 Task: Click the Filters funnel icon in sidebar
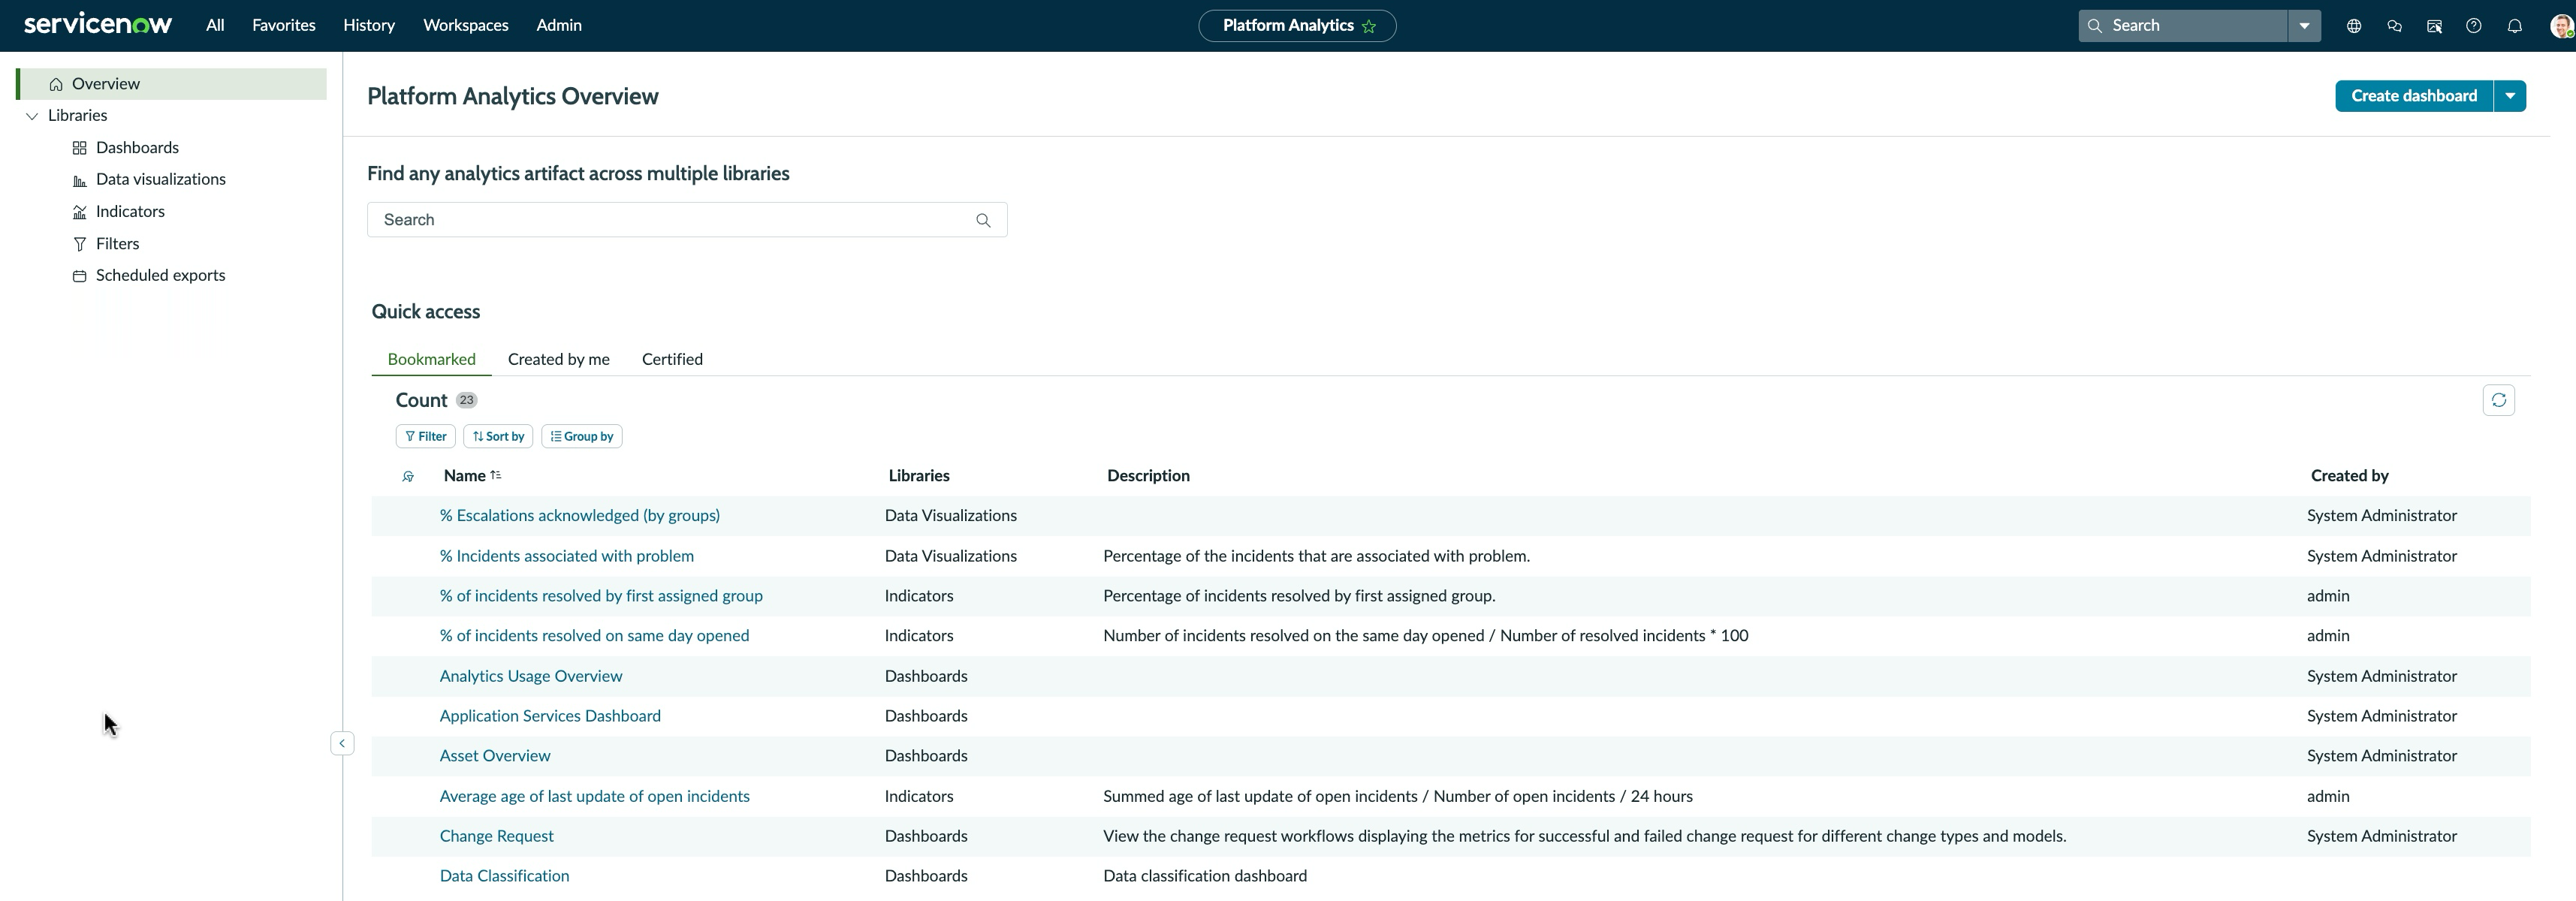[80, 244]
